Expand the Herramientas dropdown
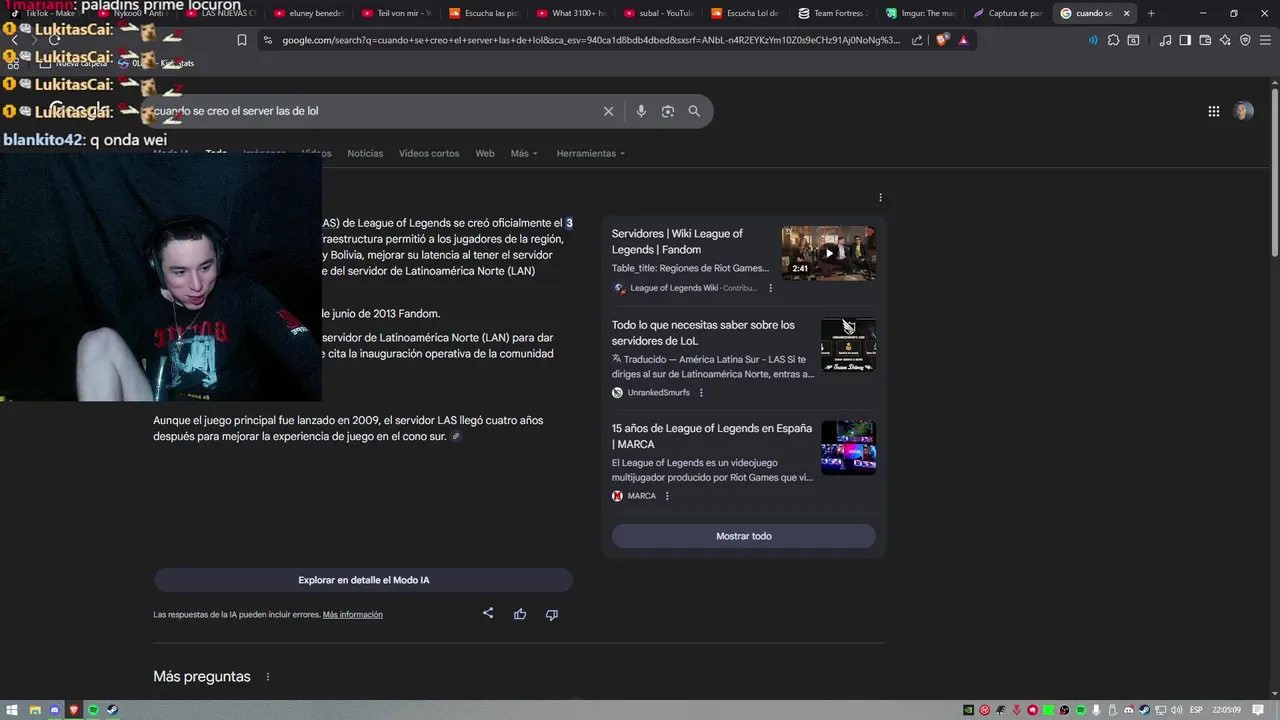Image resolution: width=1280 pixels, height=720 pixels. click(x=591, y=153)
